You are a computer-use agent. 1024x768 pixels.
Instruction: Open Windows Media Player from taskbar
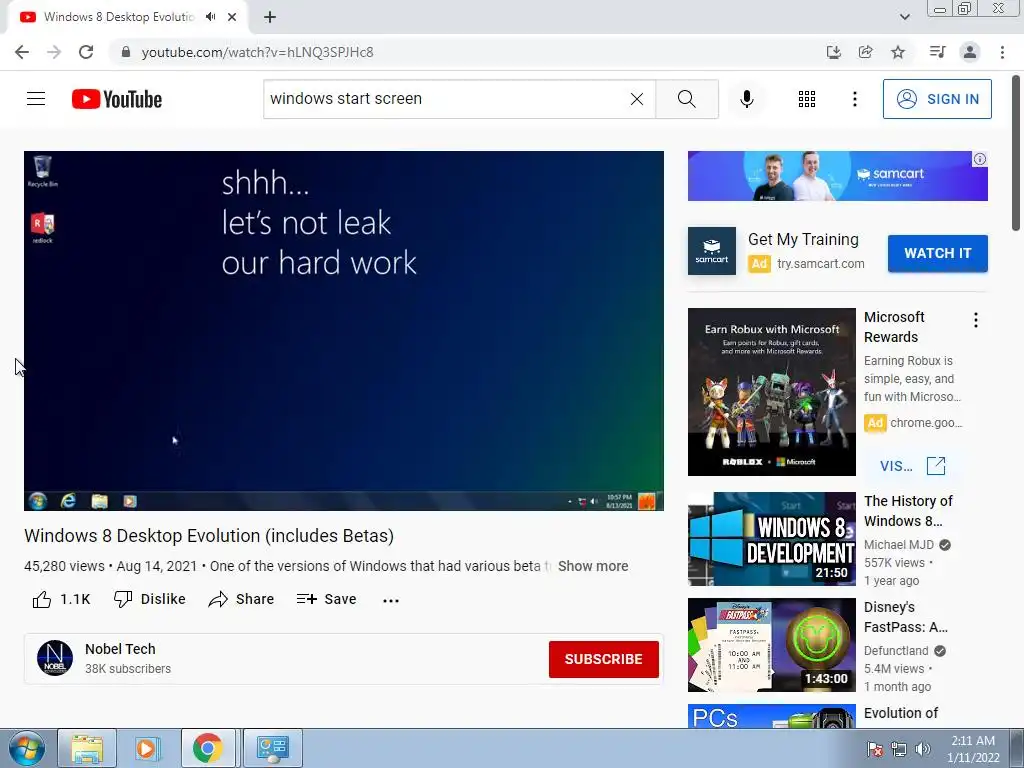[x=146, y=748]
